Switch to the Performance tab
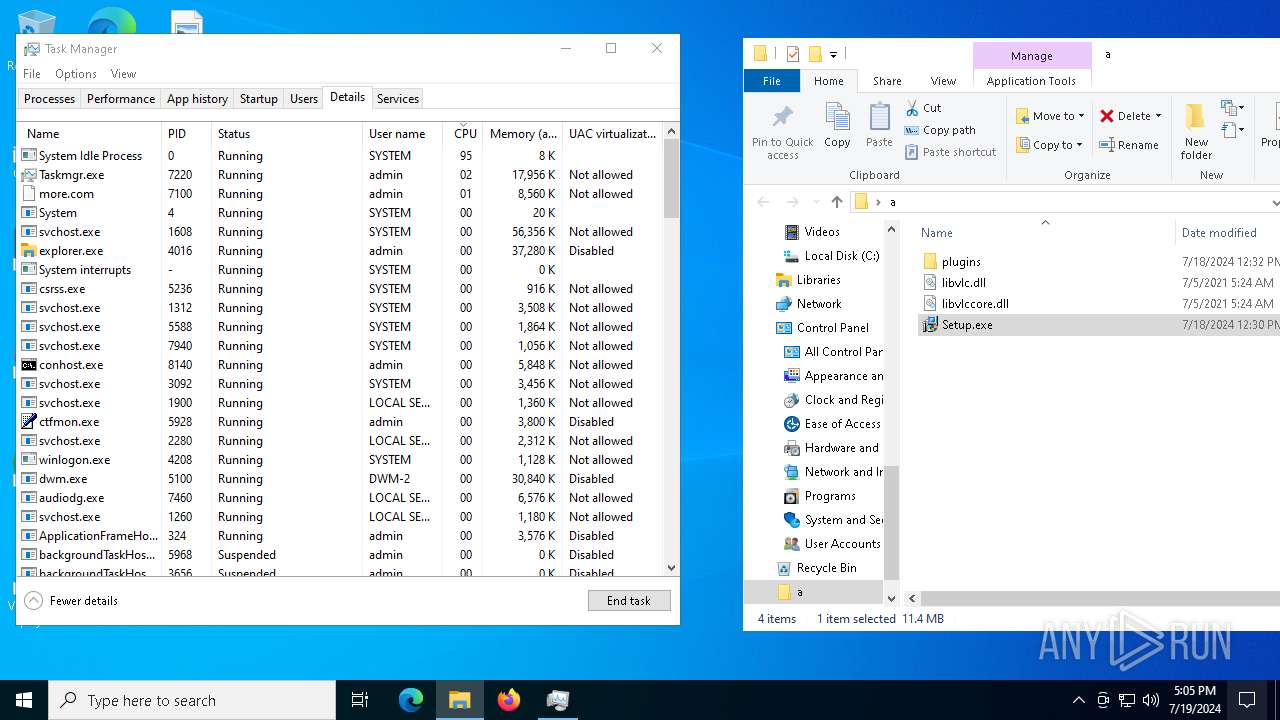 [x=121, y=99]
